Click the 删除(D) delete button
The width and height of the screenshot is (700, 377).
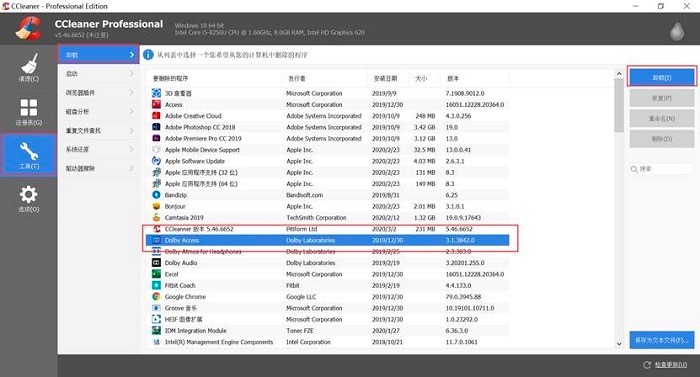662,139
